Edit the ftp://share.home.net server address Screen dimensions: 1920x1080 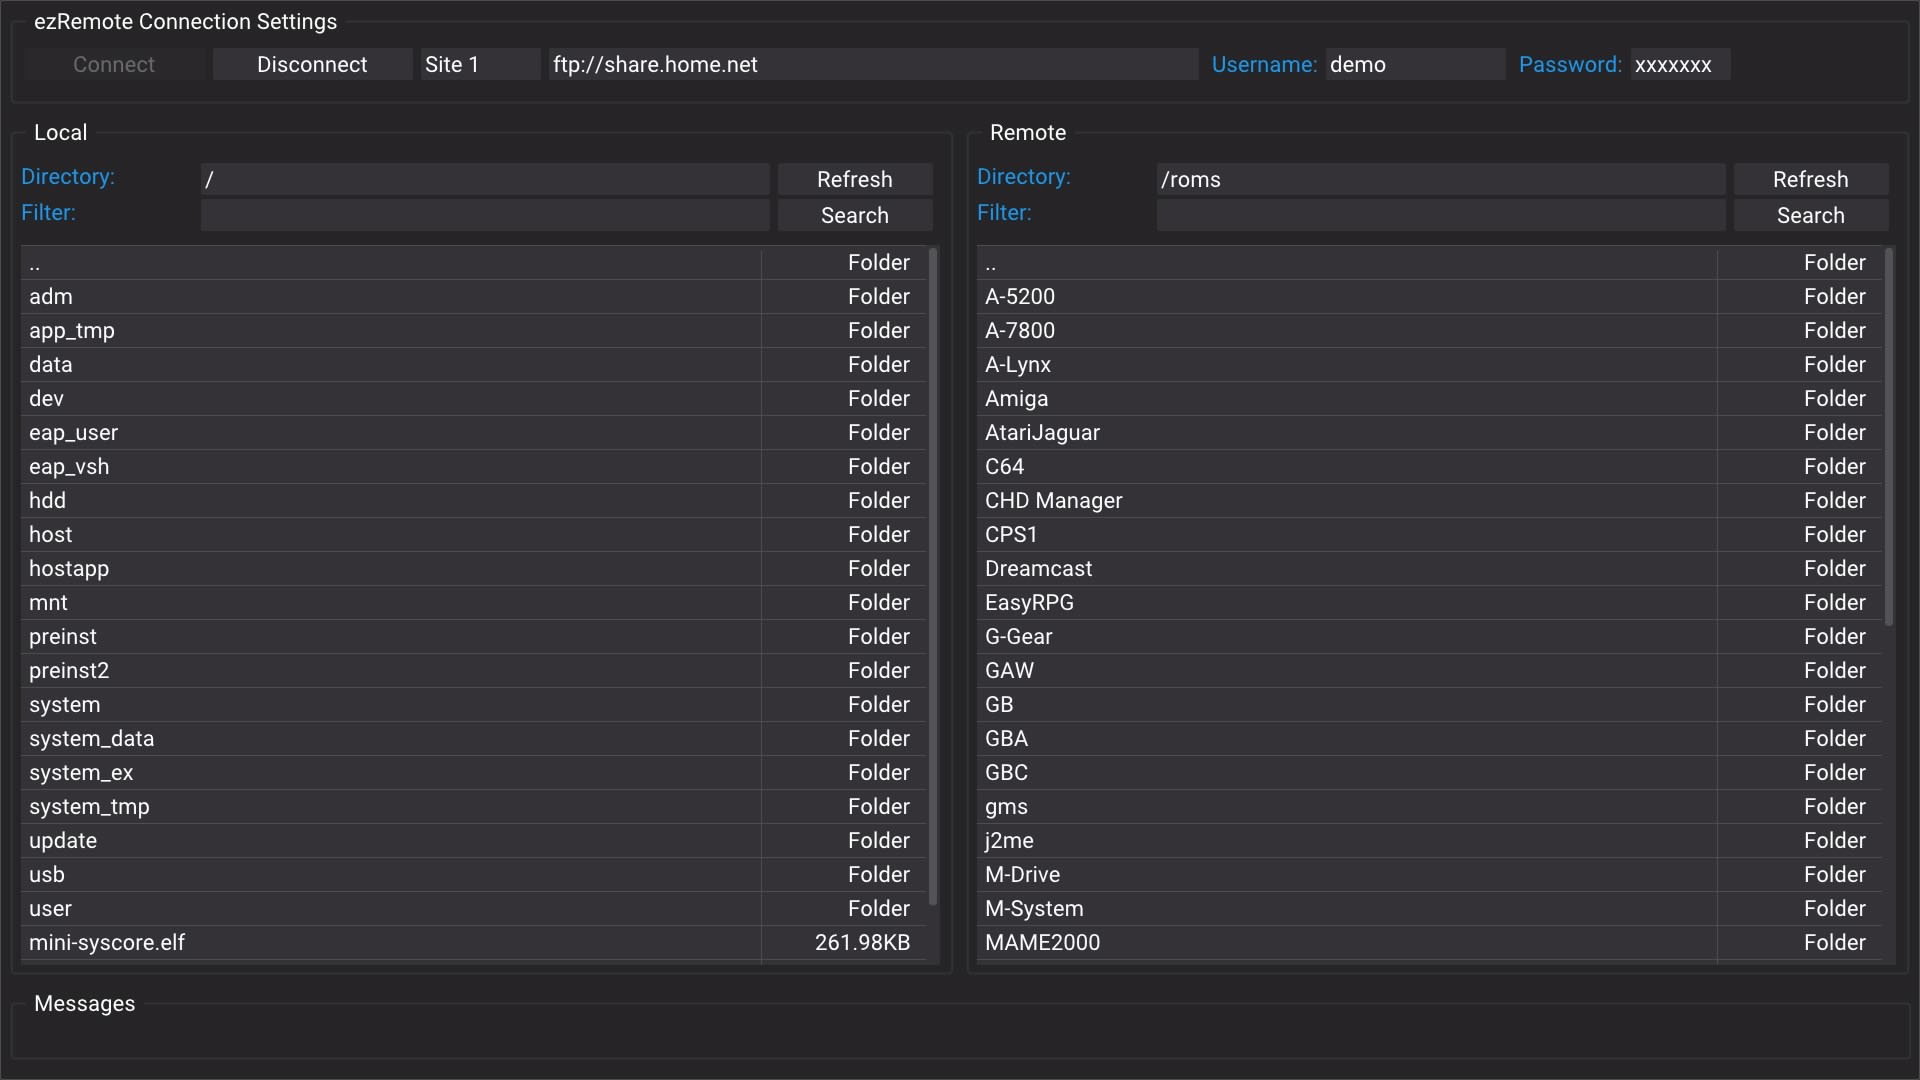click(x=870, y=64)
